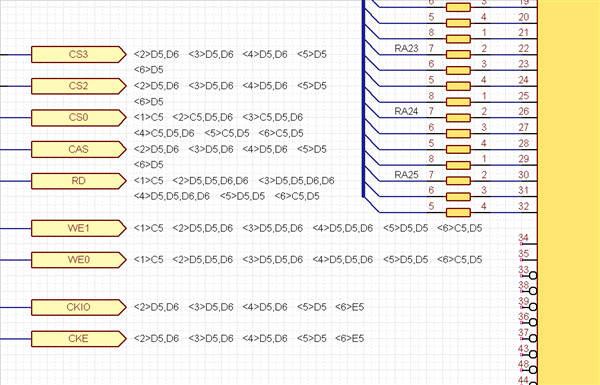Click the RA24 designator label
600x385 pixels.
pos(406,111)
